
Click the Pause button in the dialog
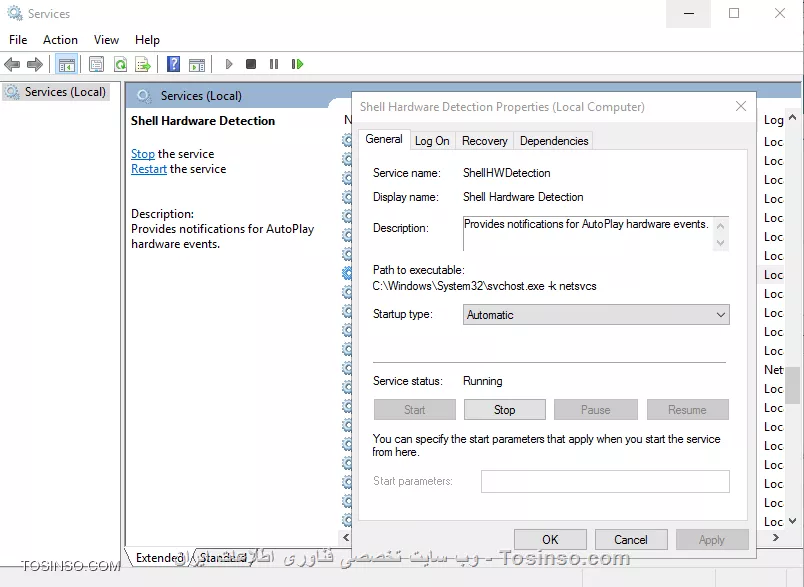(596, 410)
